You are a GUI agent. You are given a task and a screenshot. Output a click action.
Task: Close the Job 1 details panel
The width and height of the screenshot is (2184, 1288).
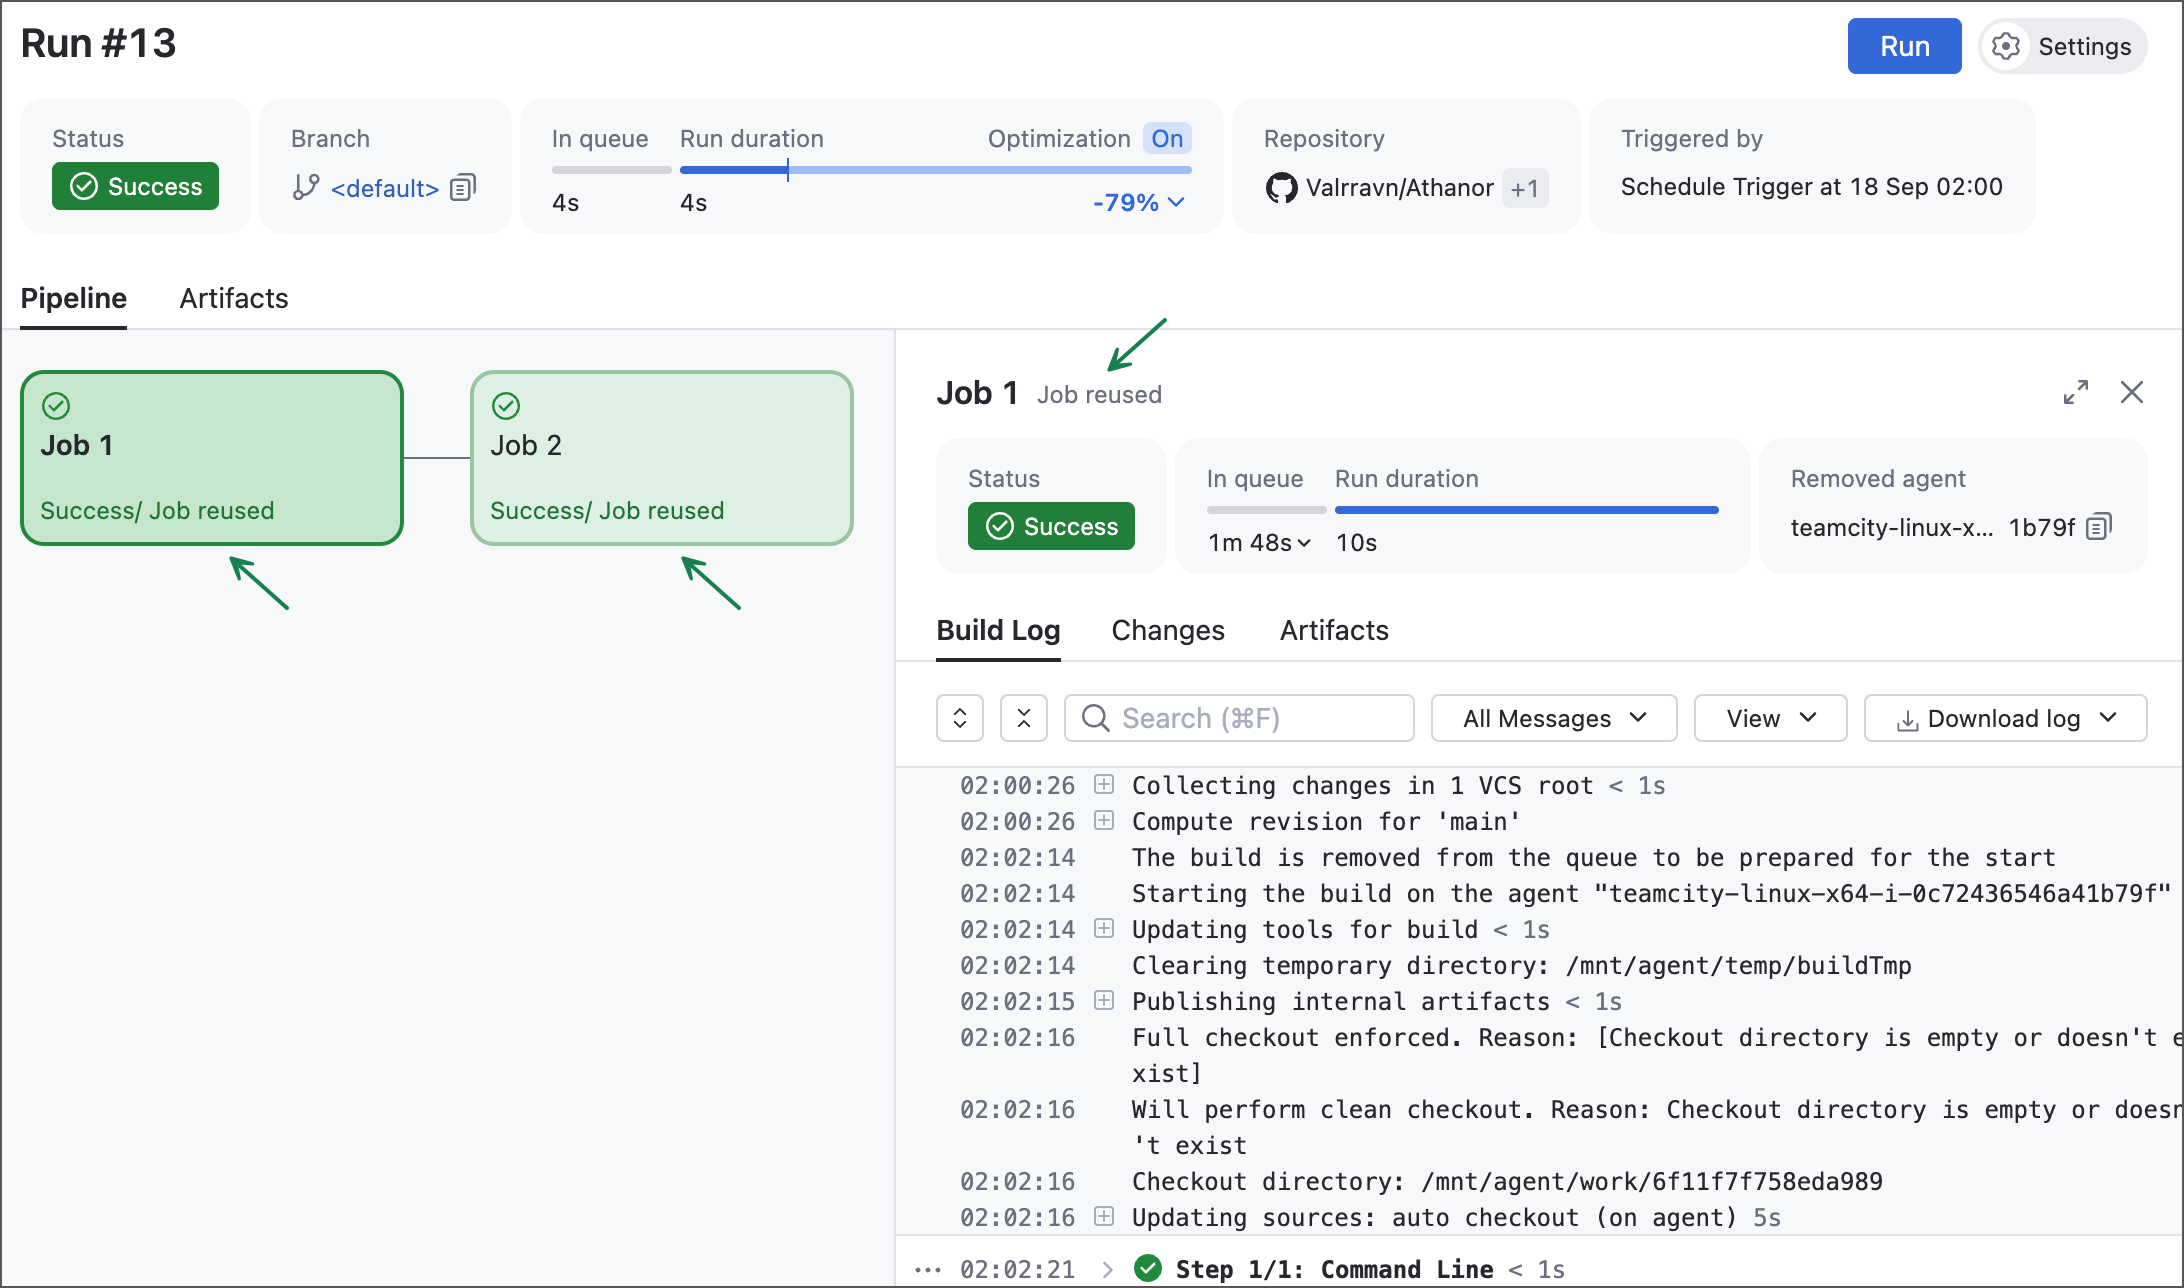pos(2132,392)
